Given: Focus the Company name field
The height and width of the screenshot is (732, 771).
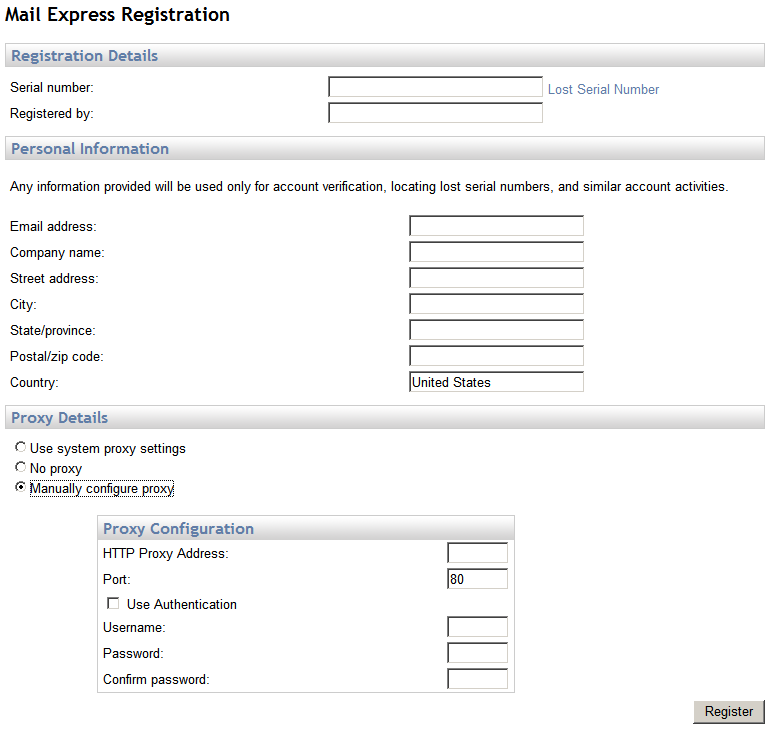Looking at the screenshot, I should pos(496,252).
